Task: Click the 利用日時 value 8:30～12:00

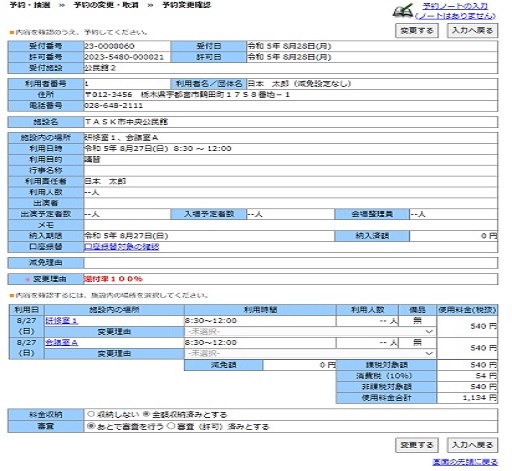Action: [202, 149]
